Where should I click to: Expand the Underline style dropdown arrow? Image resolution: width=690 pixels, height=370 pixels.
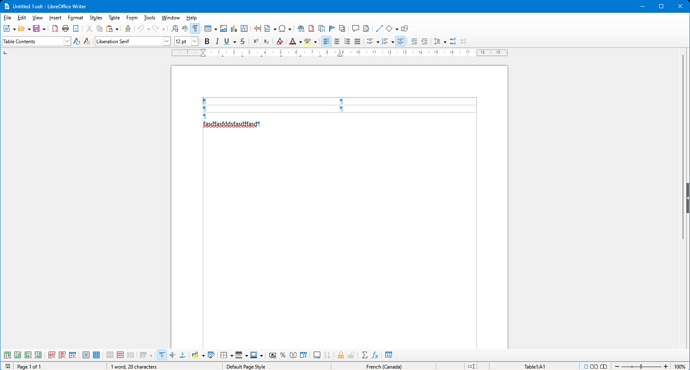click(235, 42)
